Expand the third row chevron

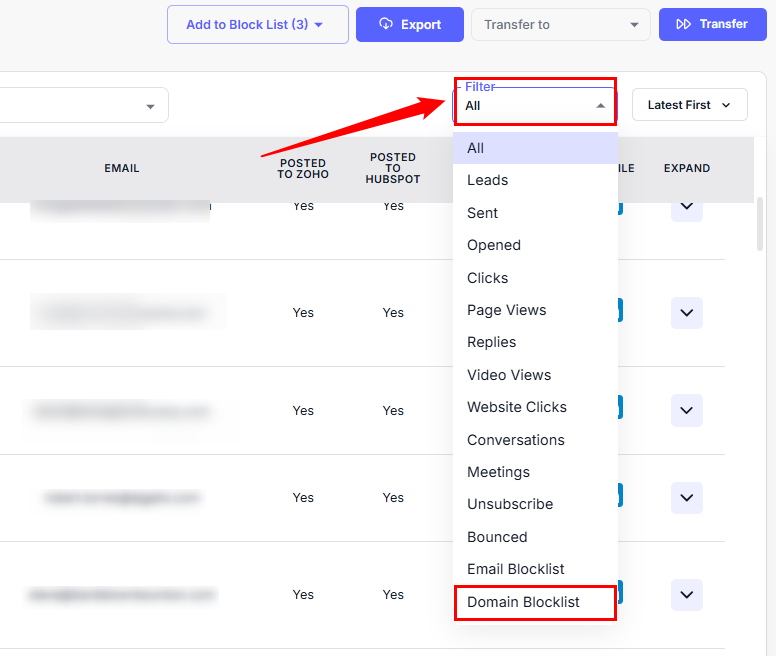click(x=686, y=410)
